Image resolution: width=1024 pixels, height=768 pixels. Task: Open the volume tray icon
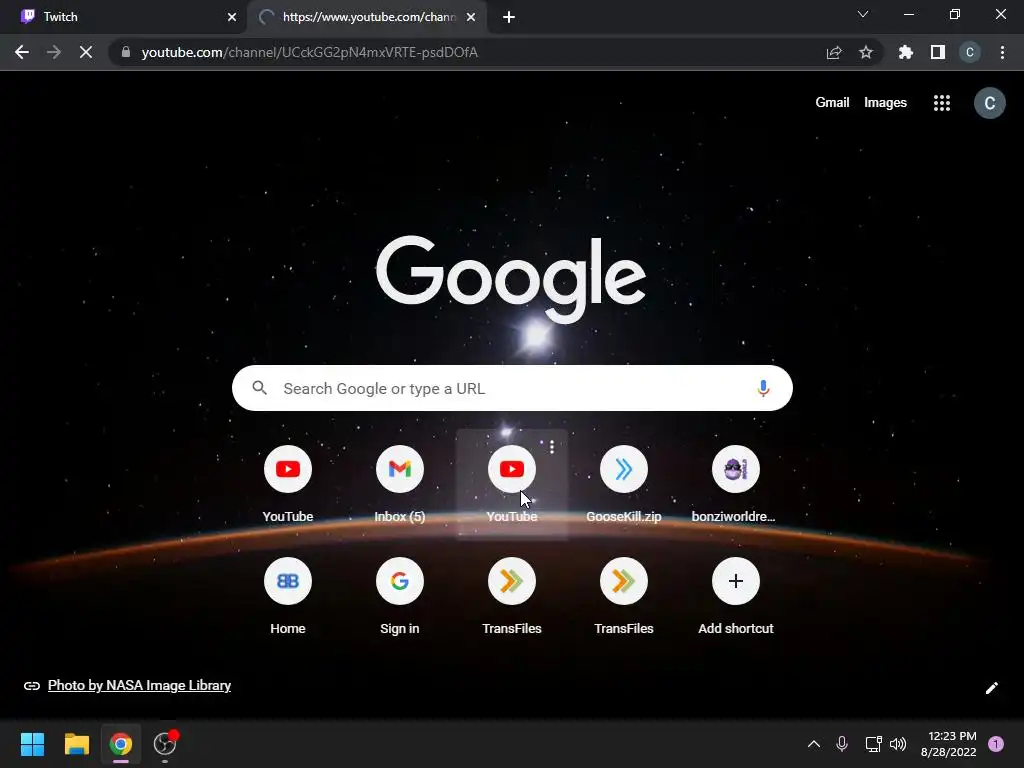click(898, 744)
